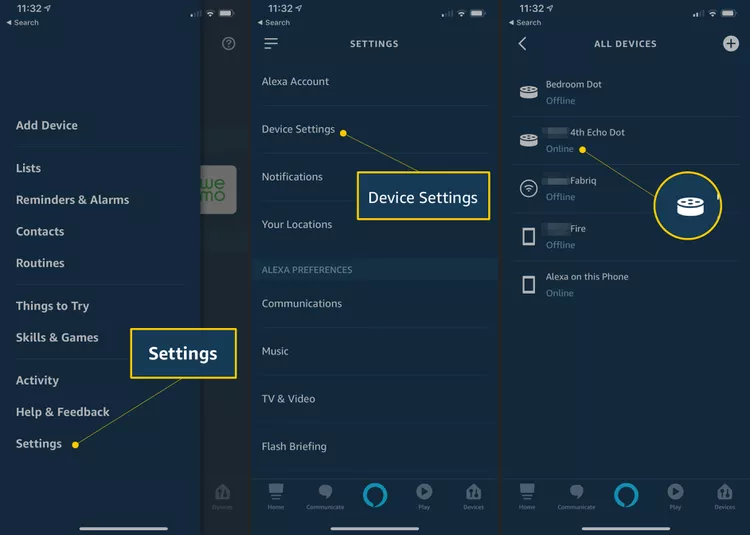Tap back to Search in Settings screen

point(274,22)
